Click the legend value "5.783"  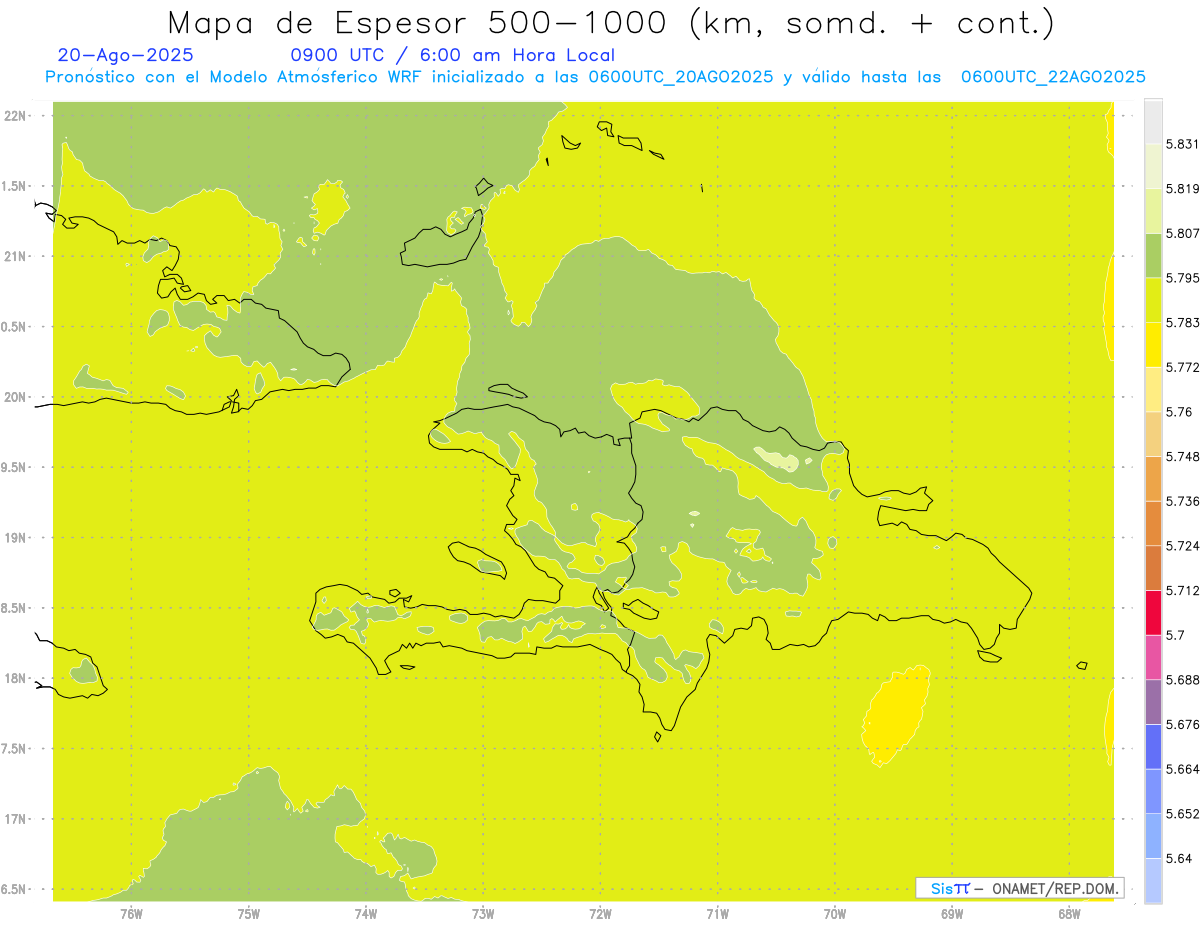(x=1182, y=322)
